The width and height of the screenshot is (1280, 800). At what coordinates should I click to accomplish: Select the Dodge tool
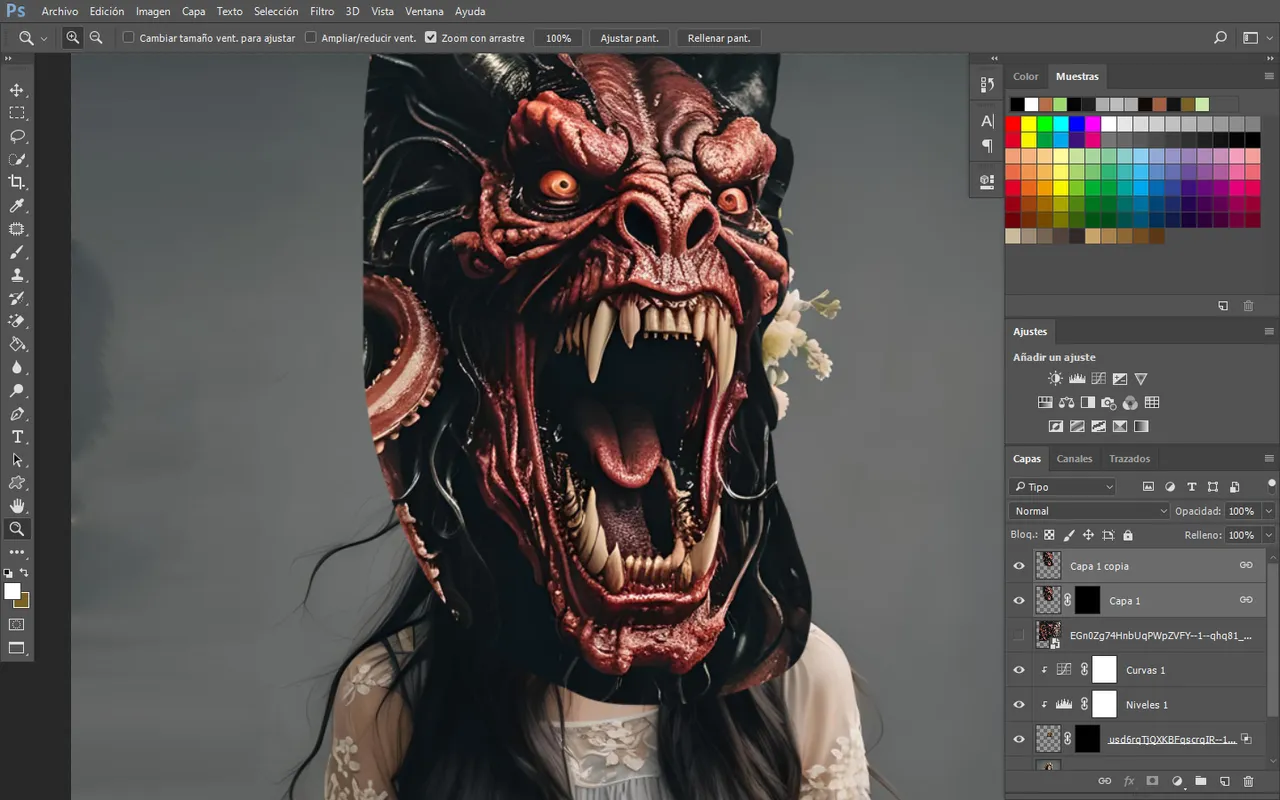tap(17, 391)
